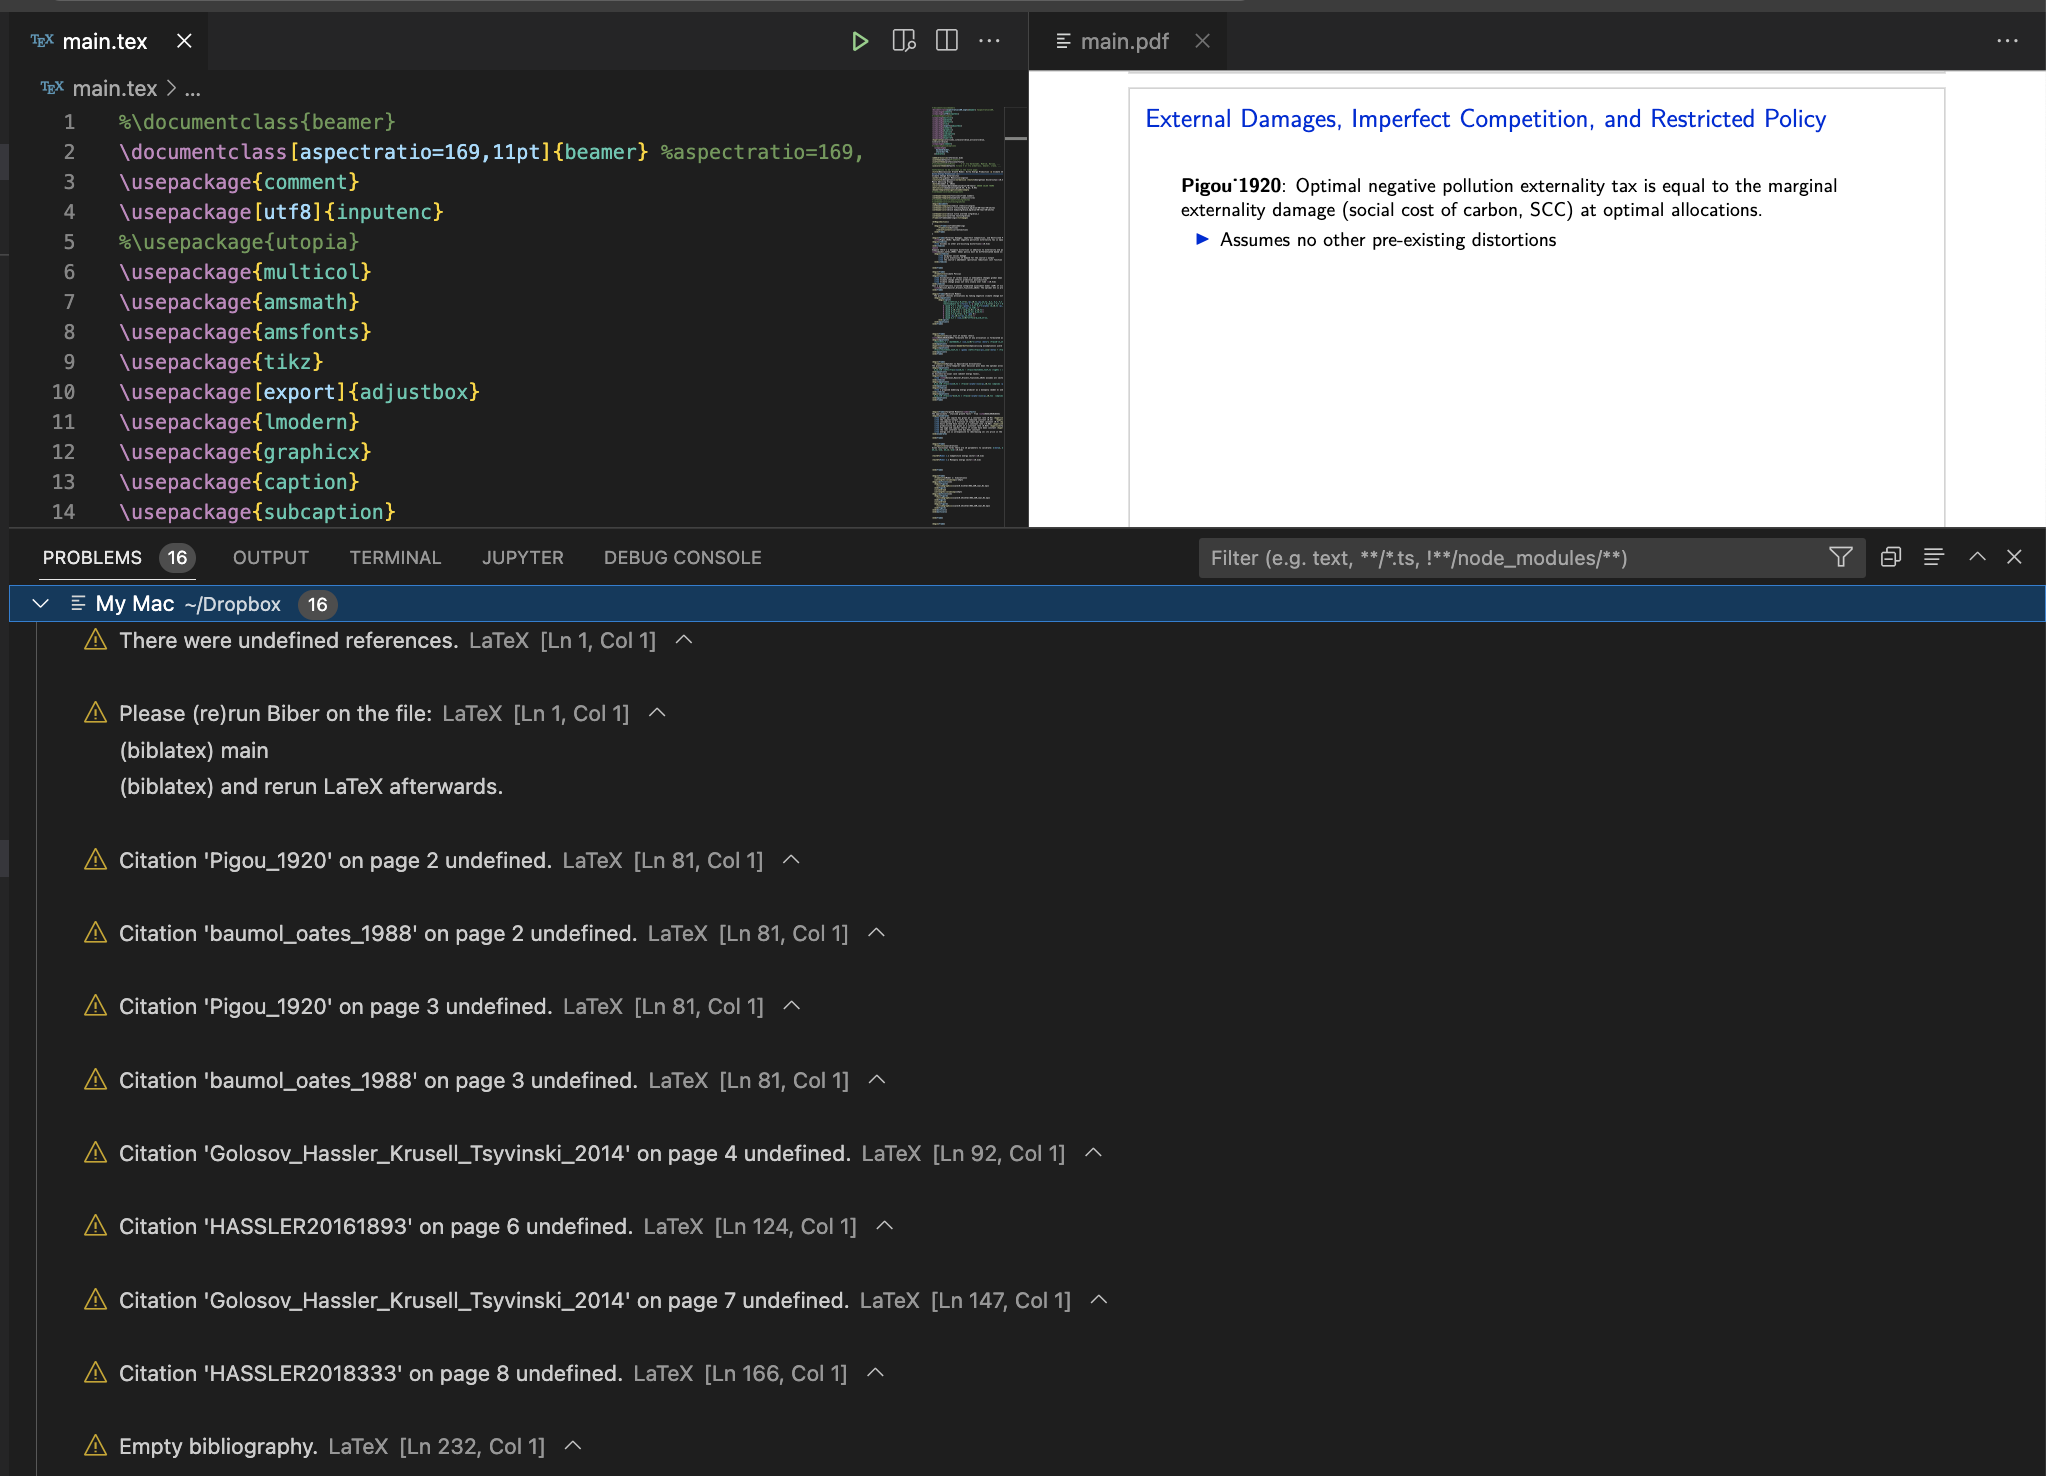
Task: Open PDF preview using the View LaTeX PDF icon
Action: (x=902, y=41)
